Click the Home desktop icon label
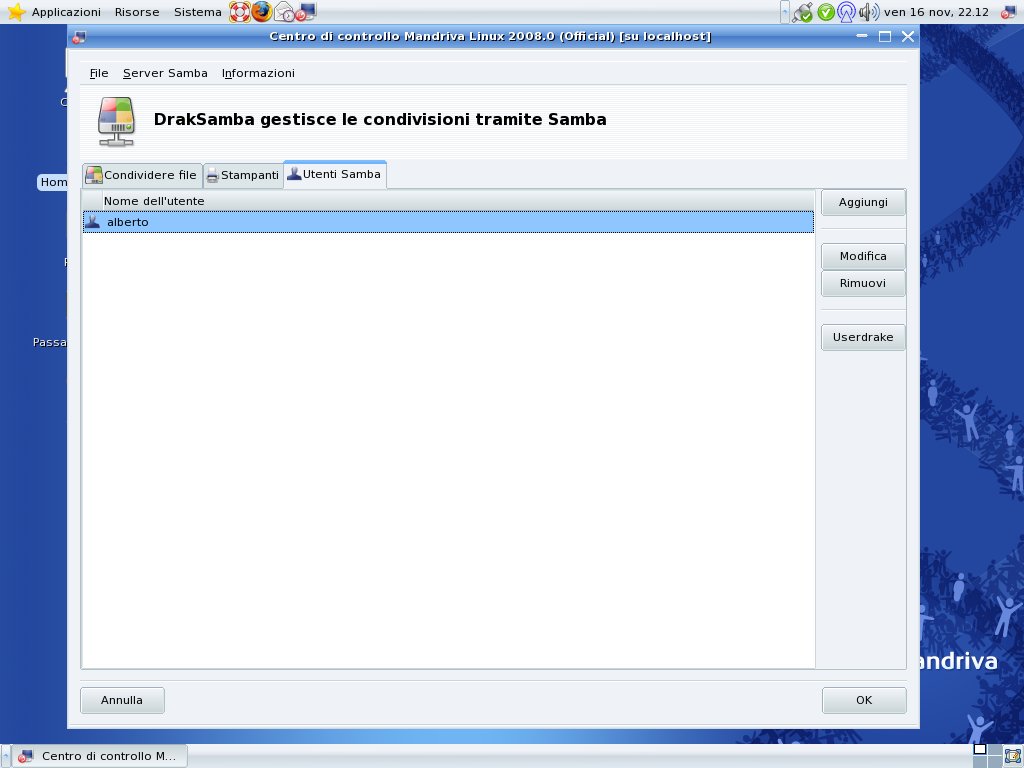 point(54,182)
